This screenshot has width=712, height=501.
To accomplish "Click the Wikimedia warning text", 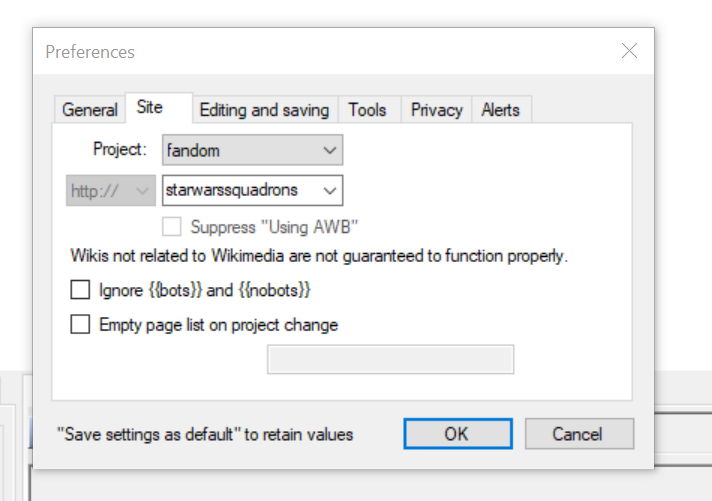I will pyautogui.click(x=319, y=256).
